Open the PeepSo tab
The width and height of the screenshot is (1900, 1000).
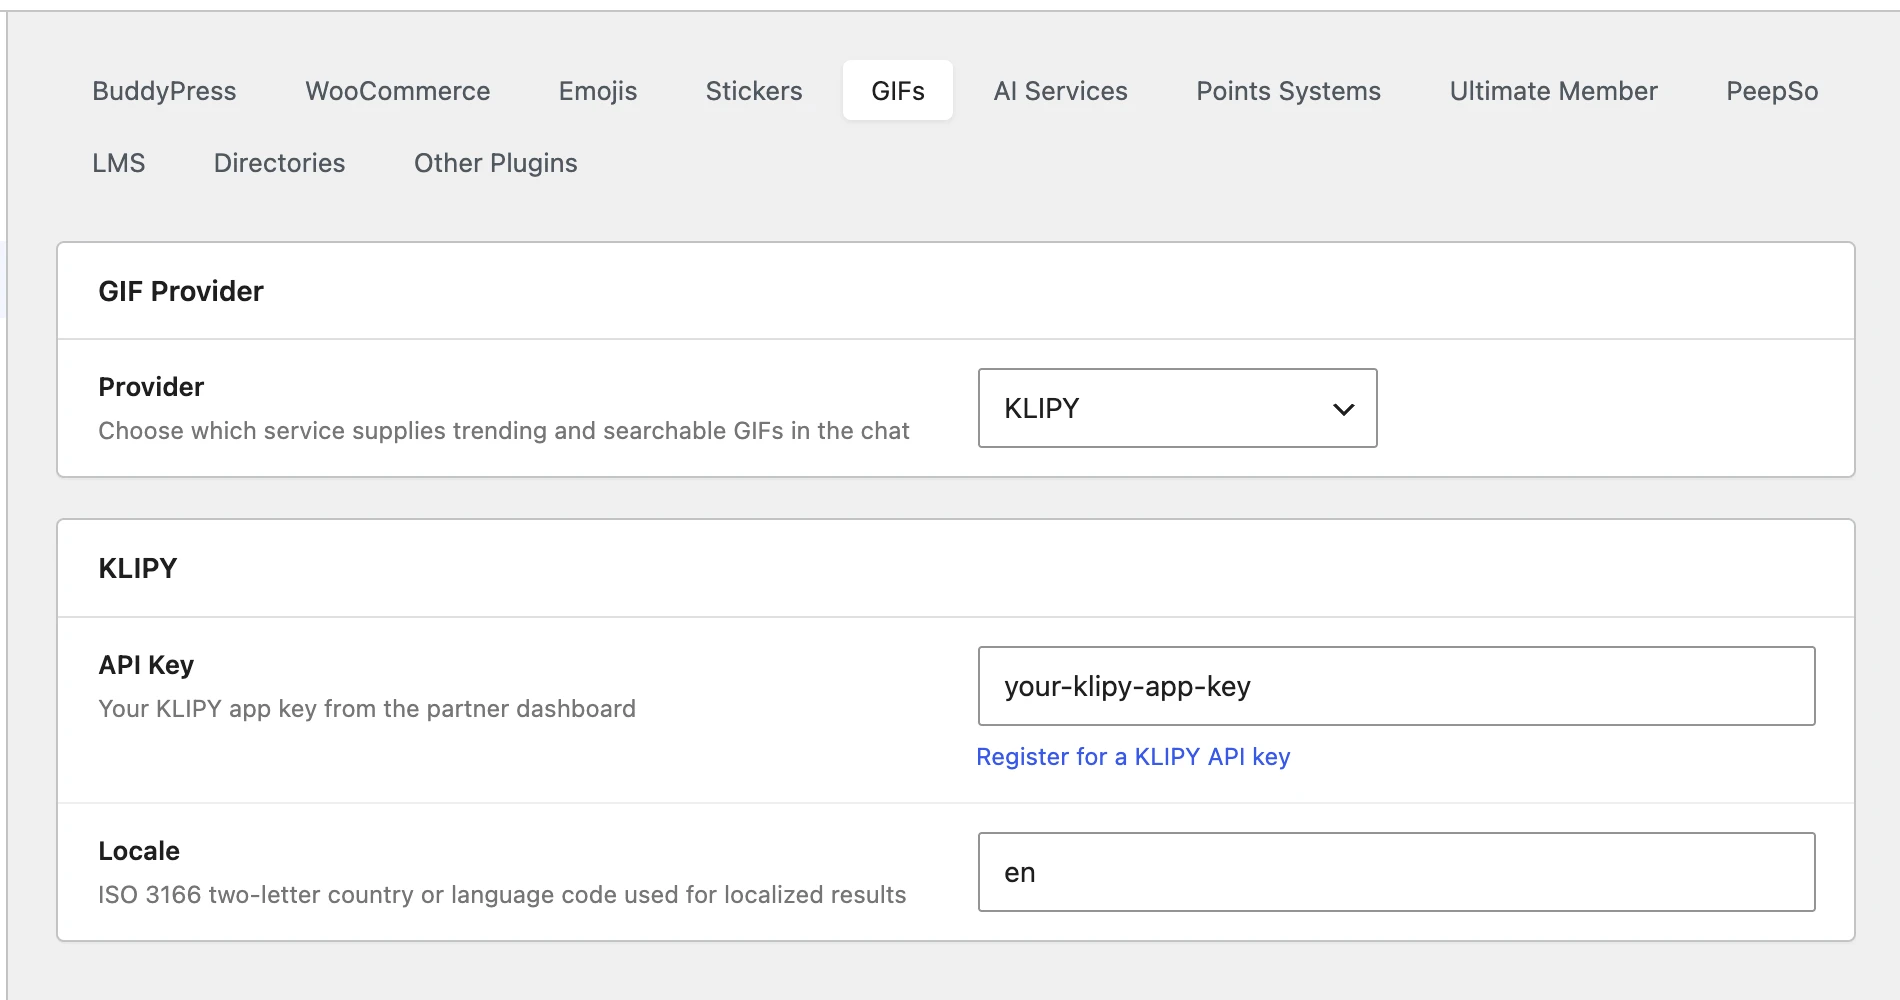pos(1772,91)
